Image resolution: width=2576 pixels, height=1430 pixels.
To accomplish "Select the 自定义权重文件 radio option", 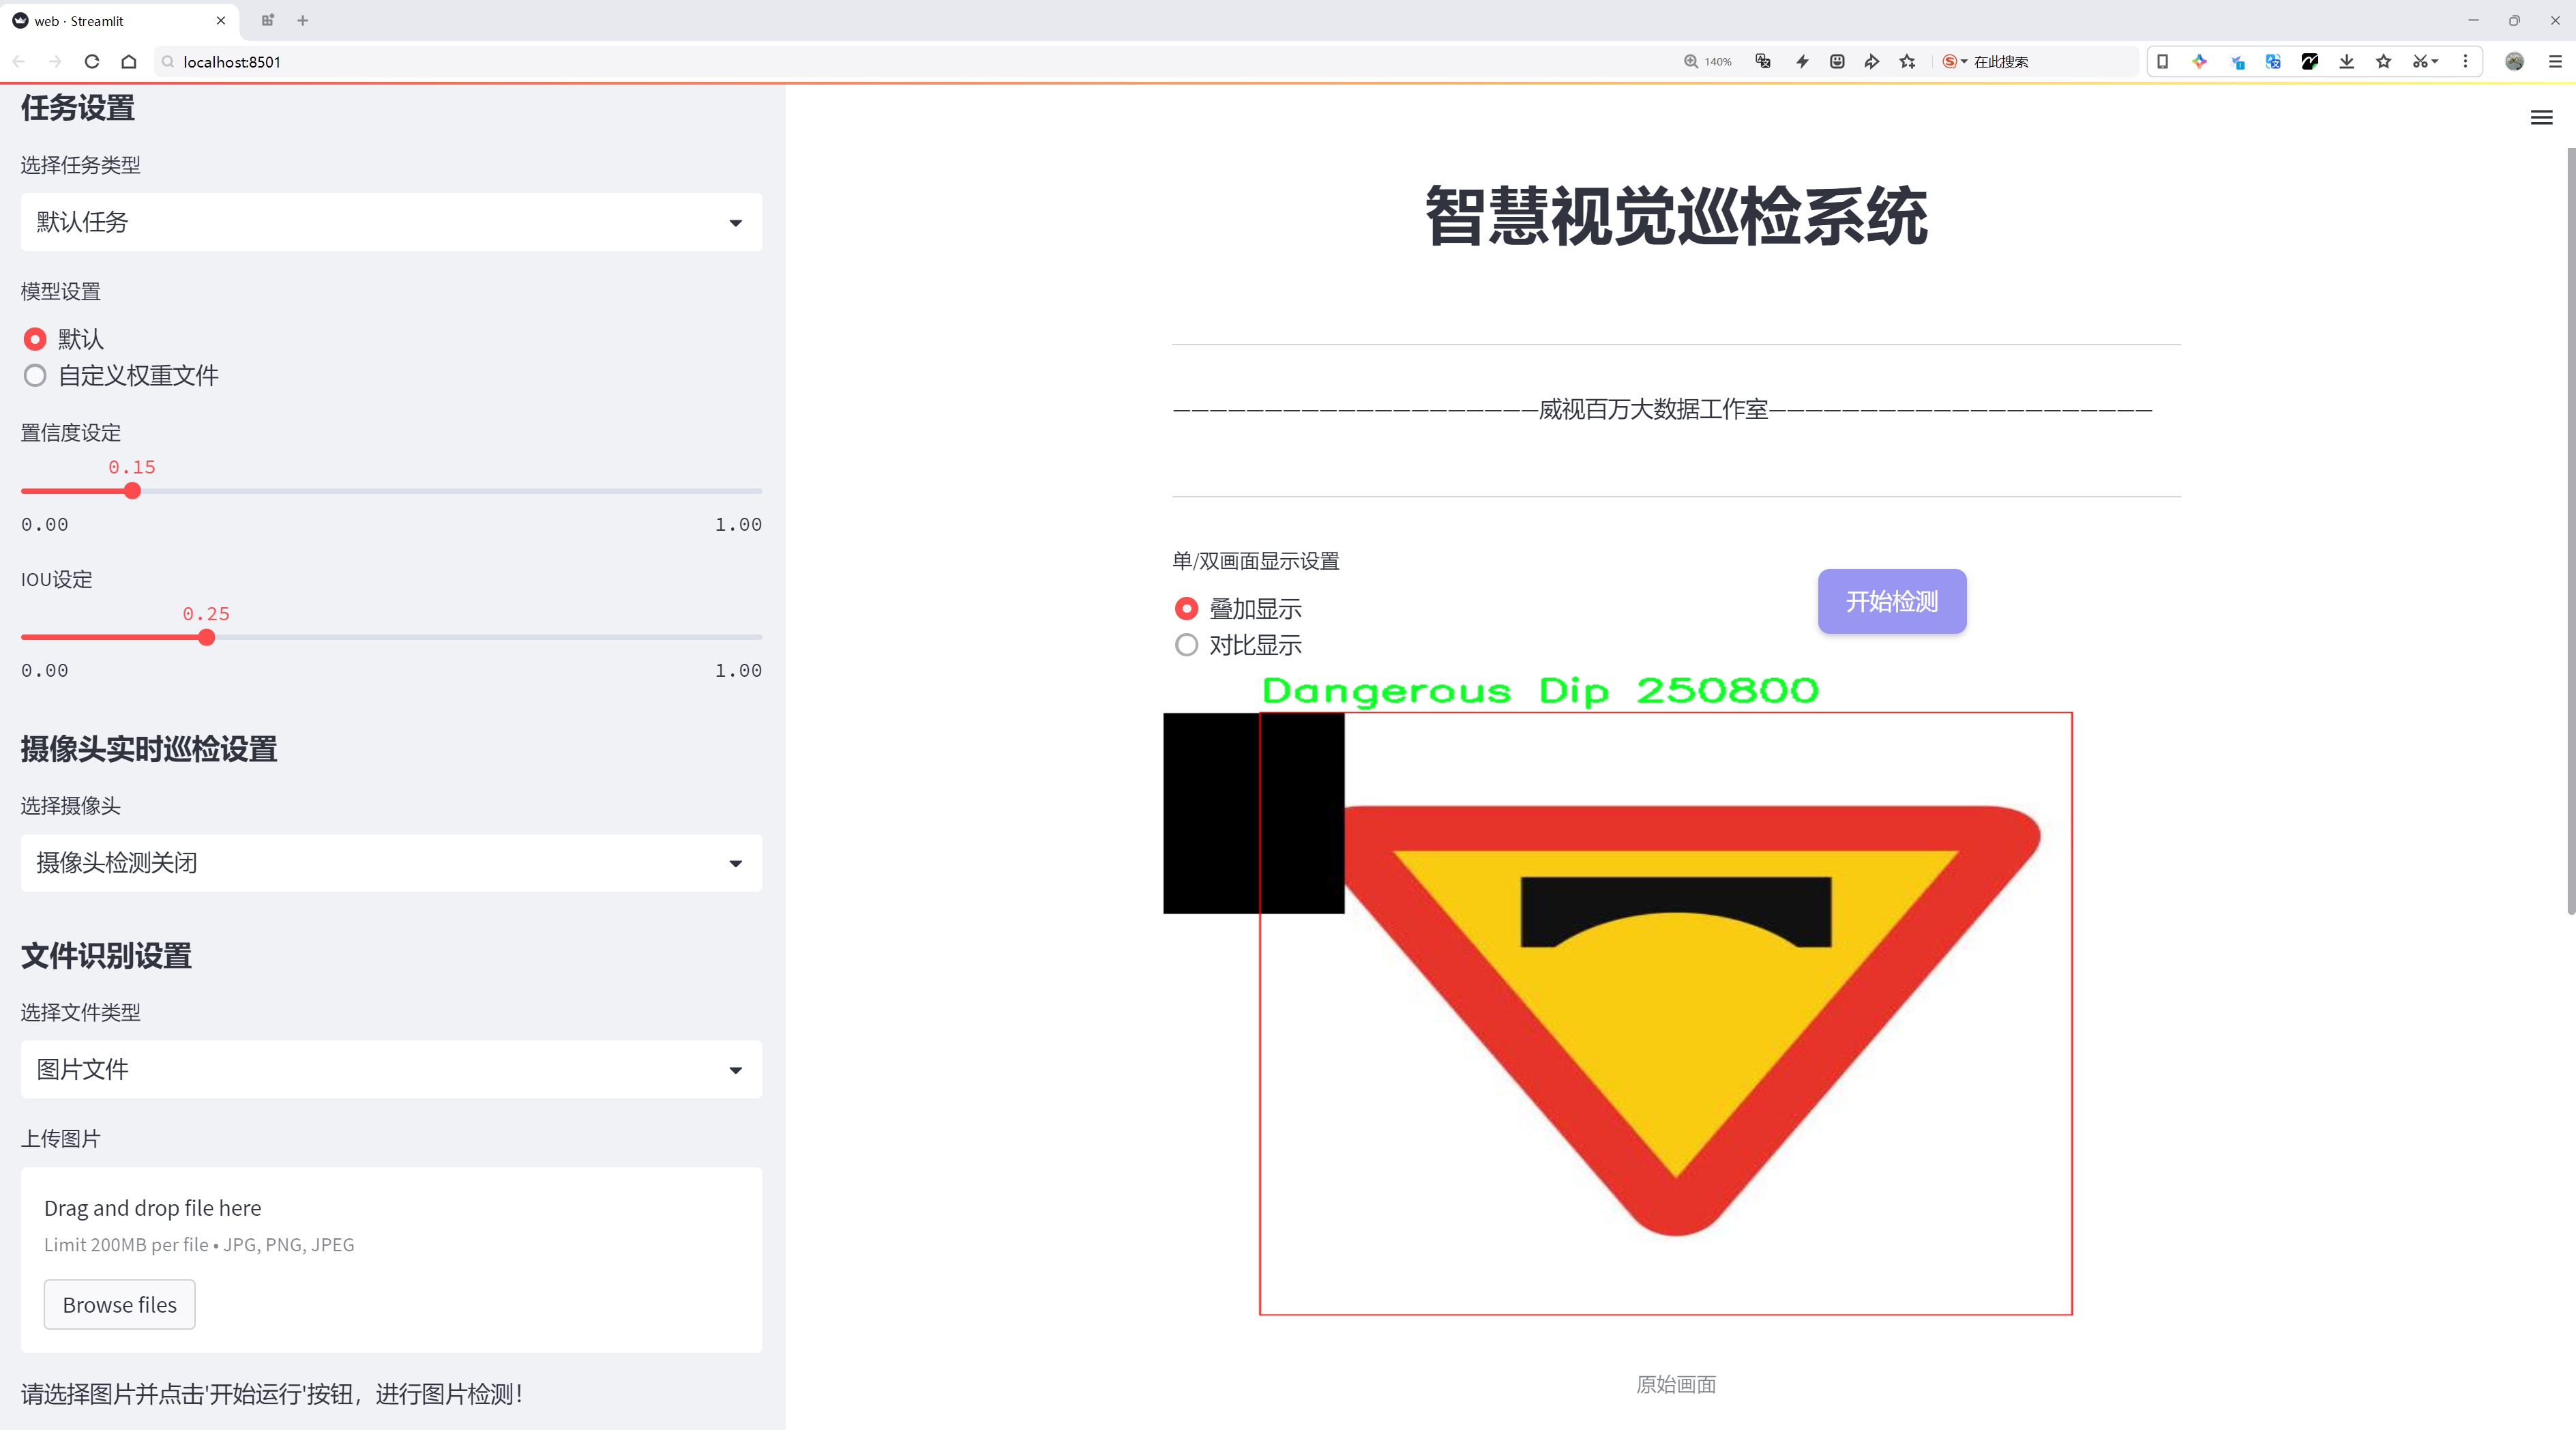I will (35, 376).
